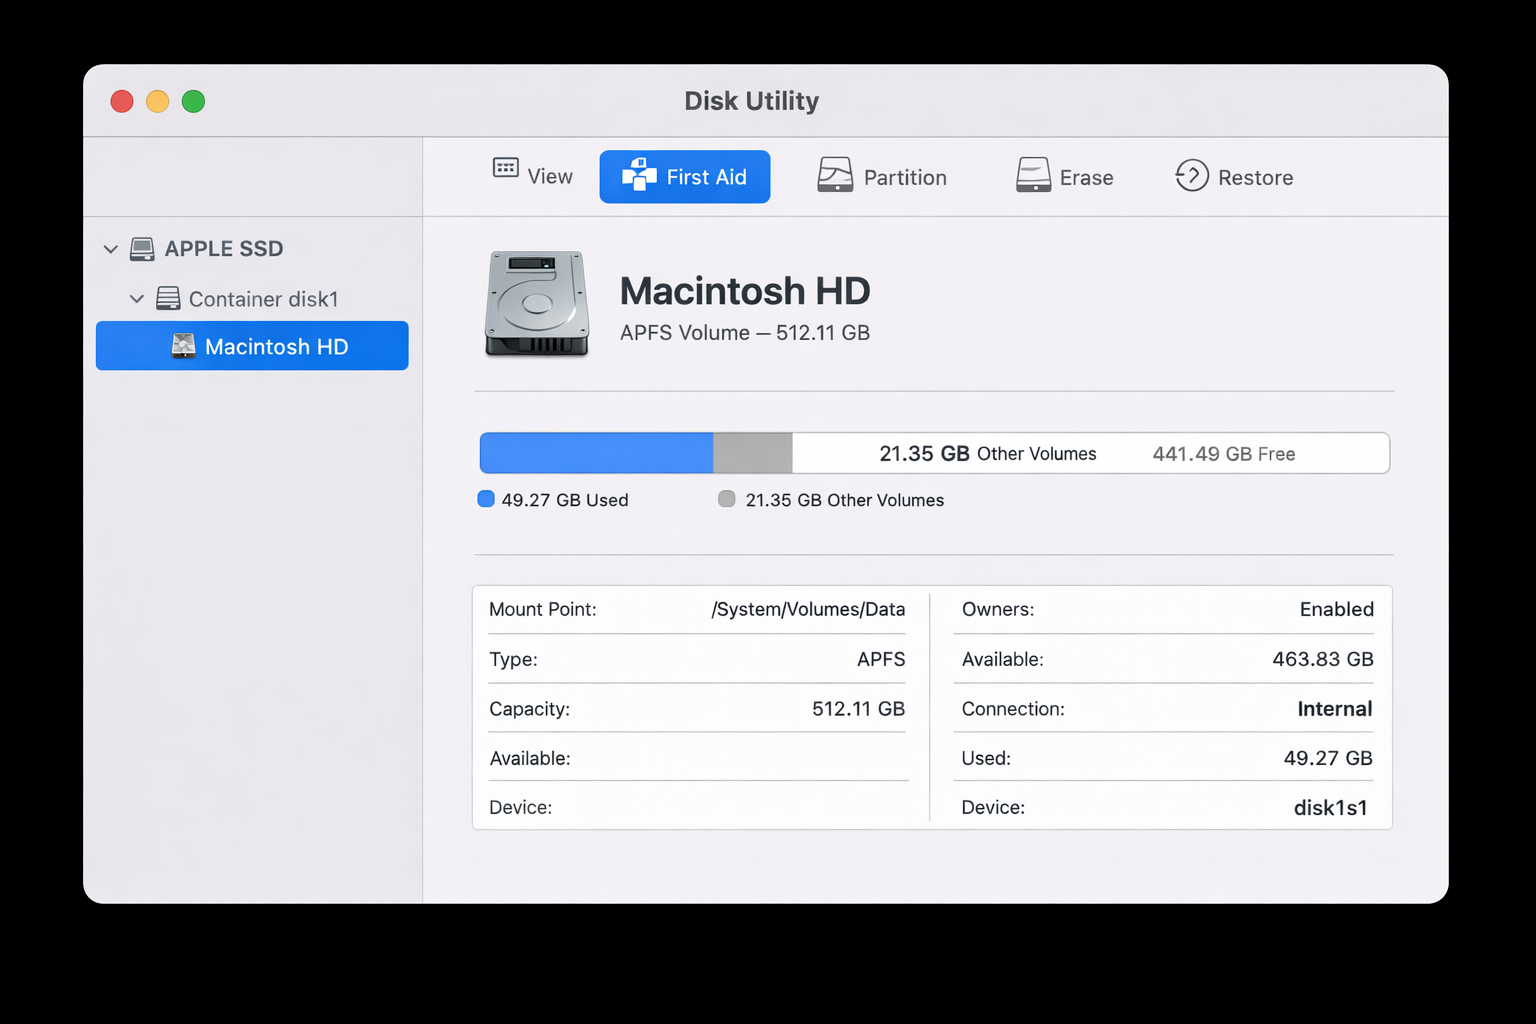Click the Partition disk icon

[835, 175]
